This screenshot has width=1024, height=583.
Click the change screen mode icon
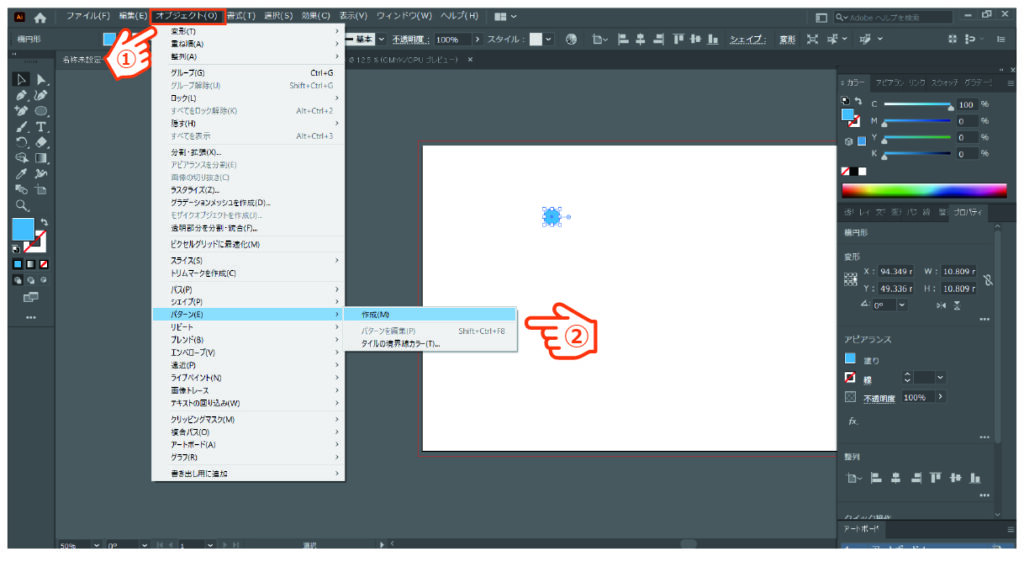(x=31, y=297)
